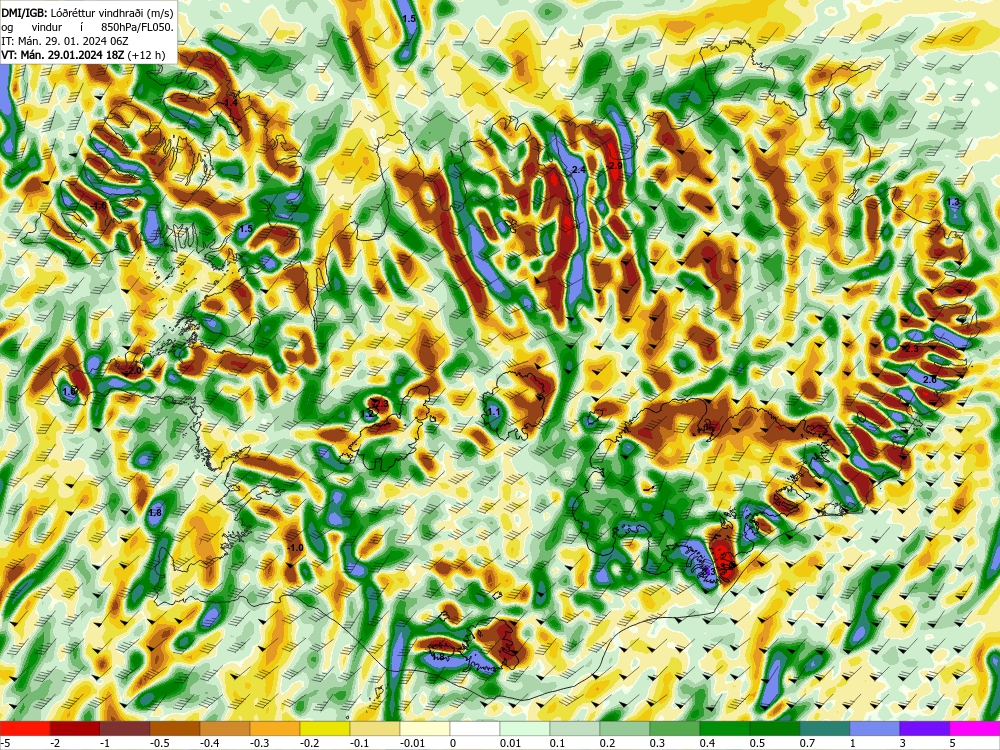The width and height of the screenshot is (1000, 750).
Task: Click the magenta legend swatch for 5
Action: 975,728
